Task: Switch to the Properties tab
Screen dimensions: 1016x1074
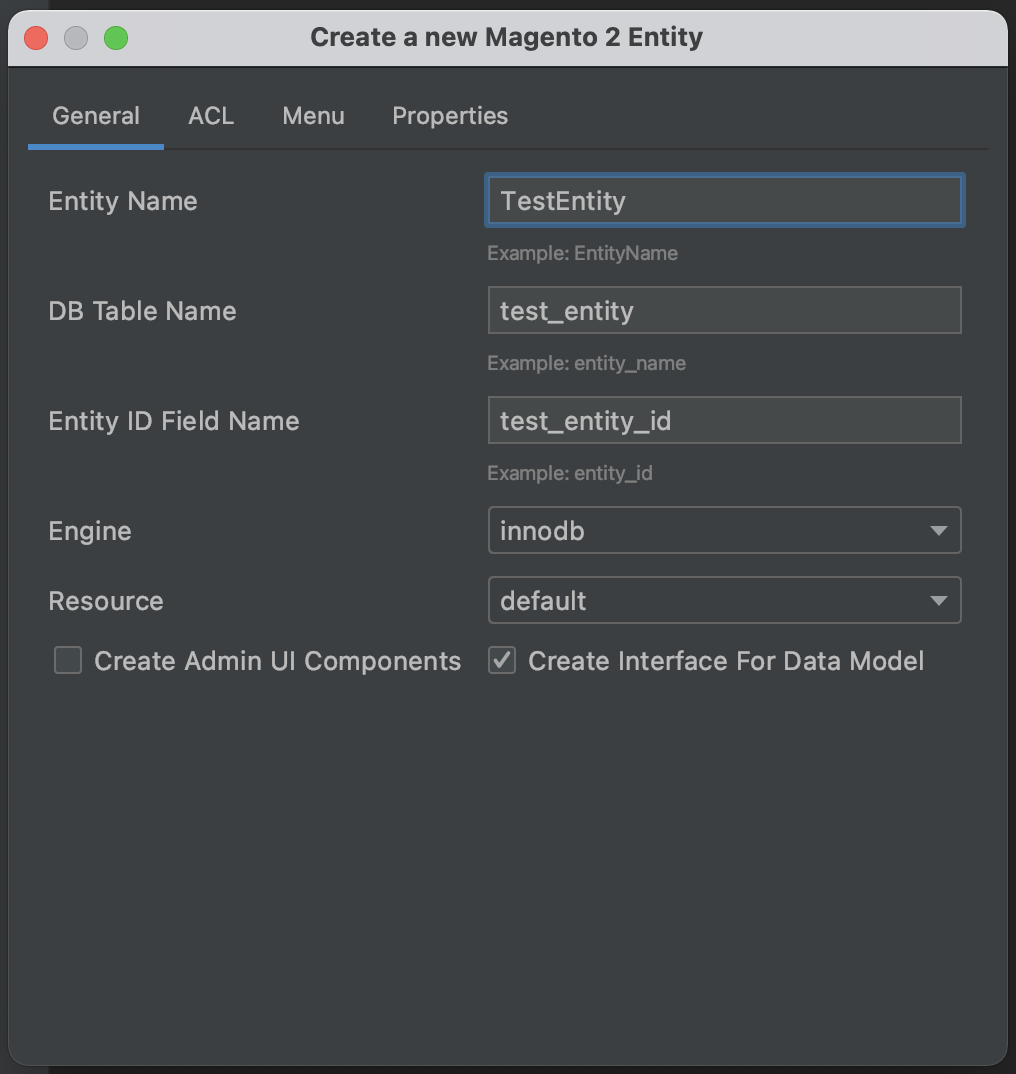Action: pos(450,116)
